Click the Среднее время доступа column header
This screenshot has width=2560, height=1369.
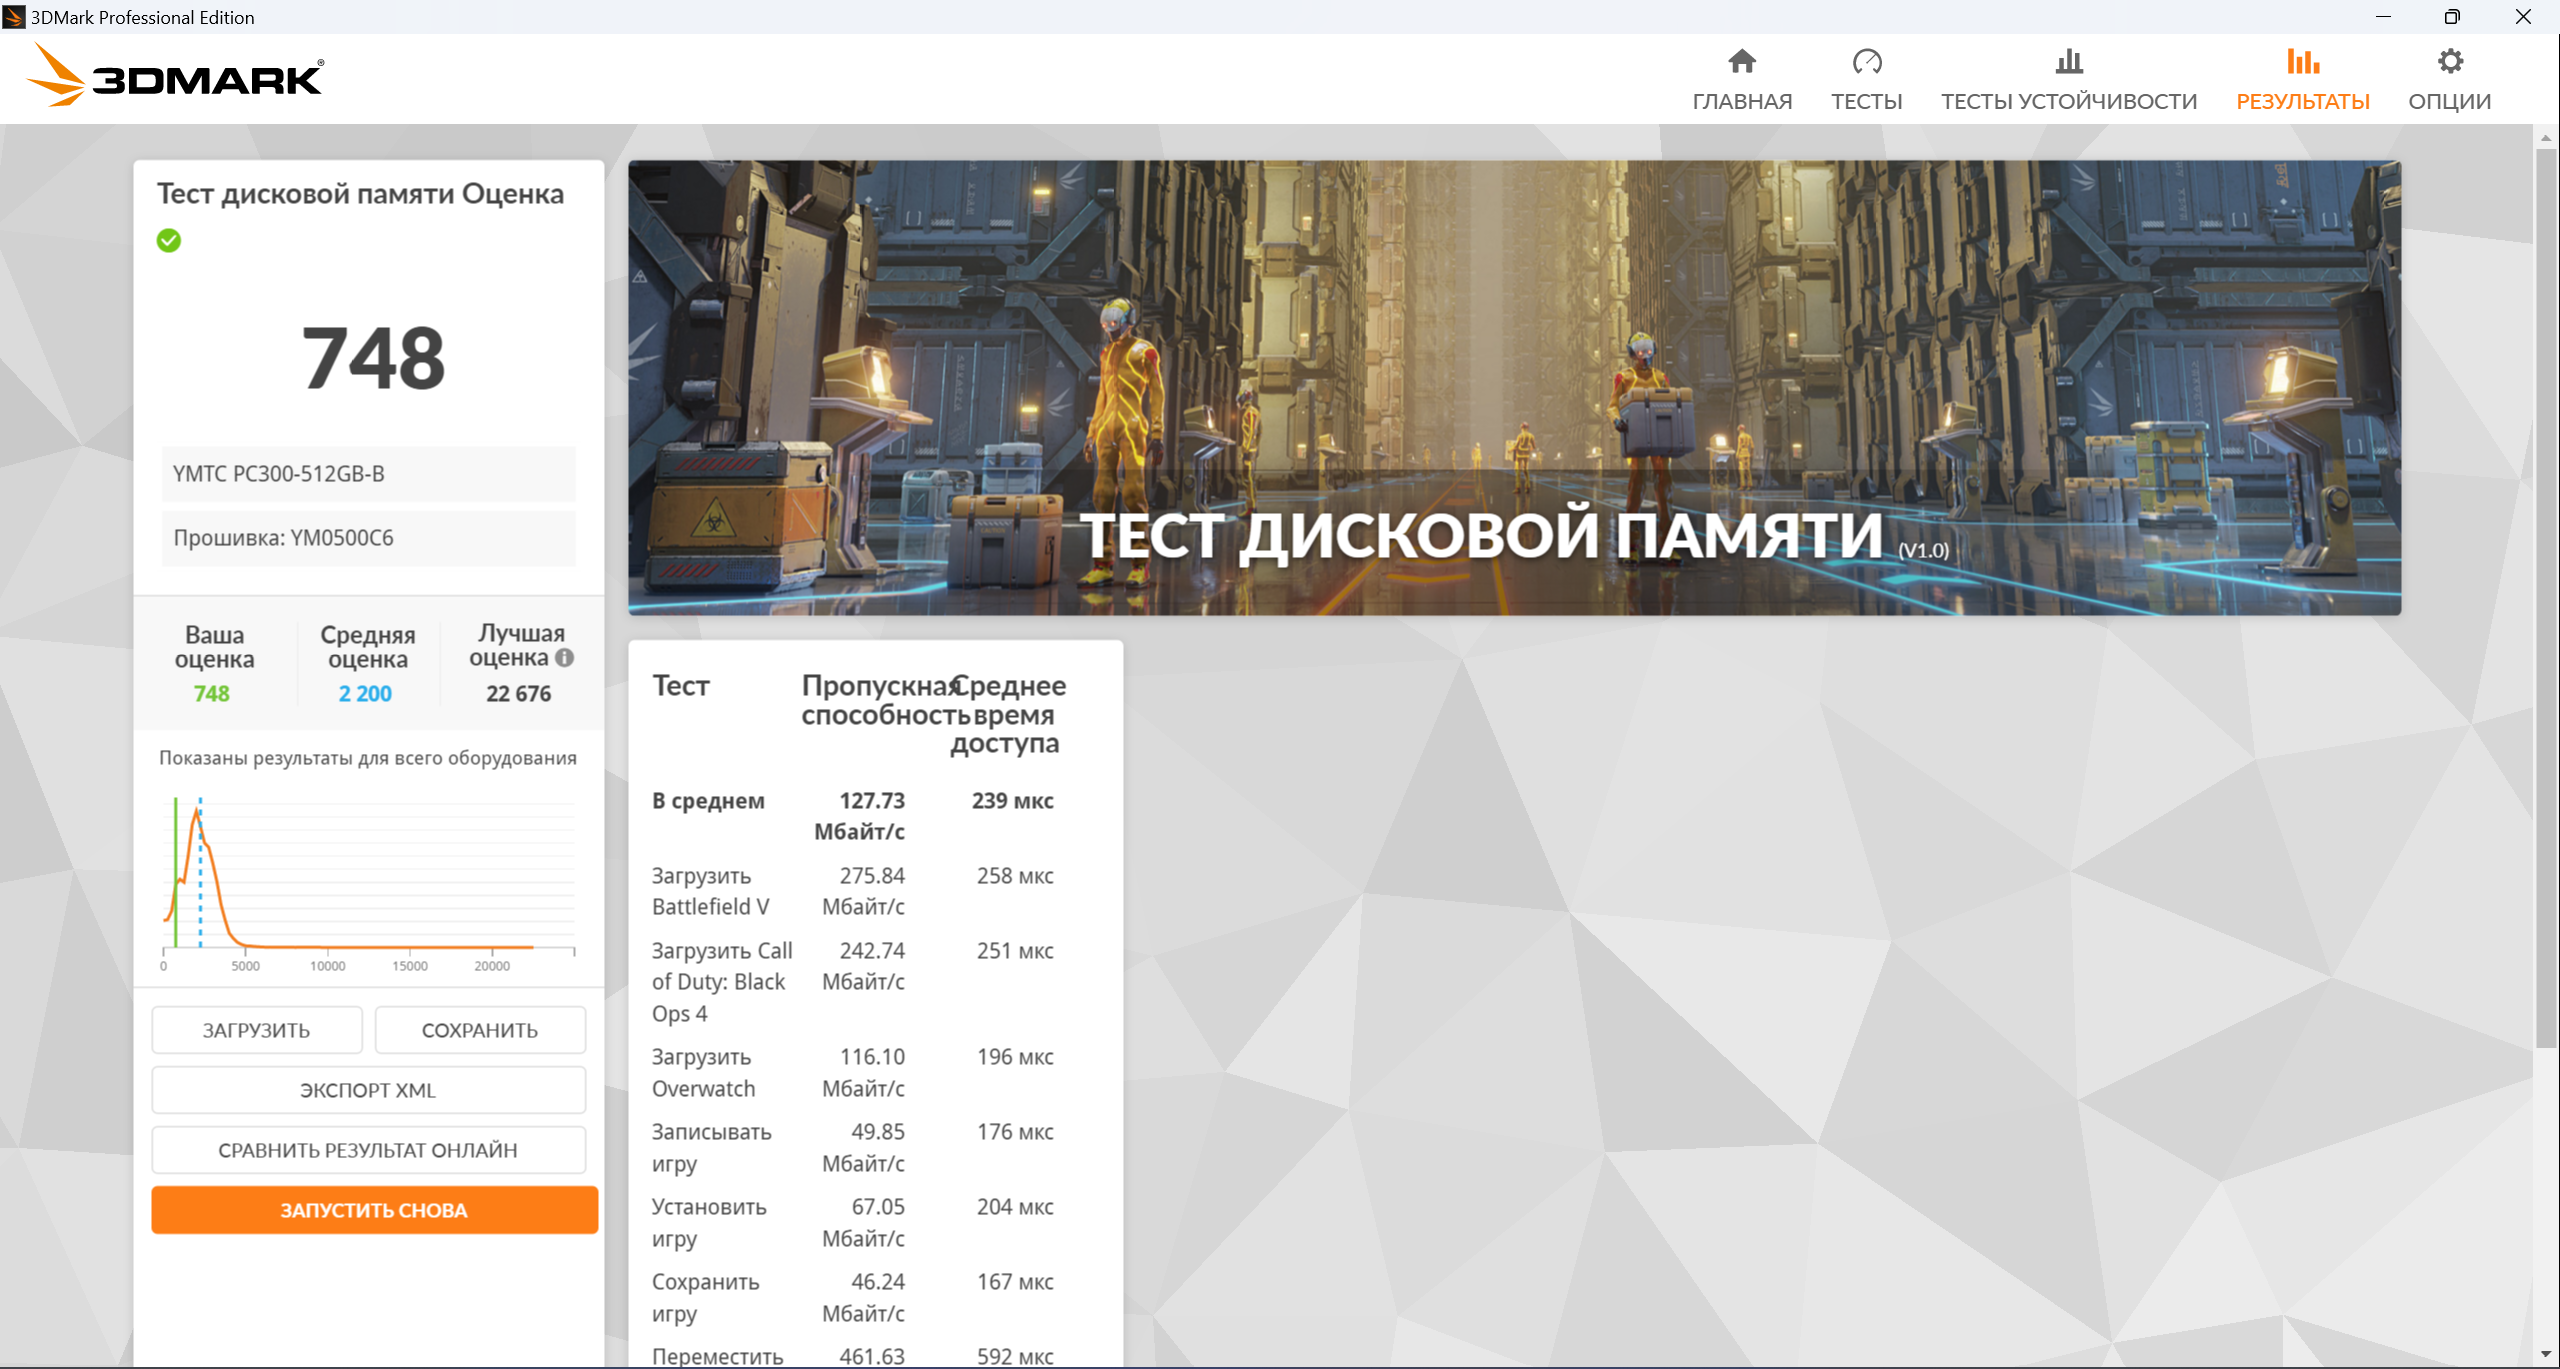(x=1008, y=714)
